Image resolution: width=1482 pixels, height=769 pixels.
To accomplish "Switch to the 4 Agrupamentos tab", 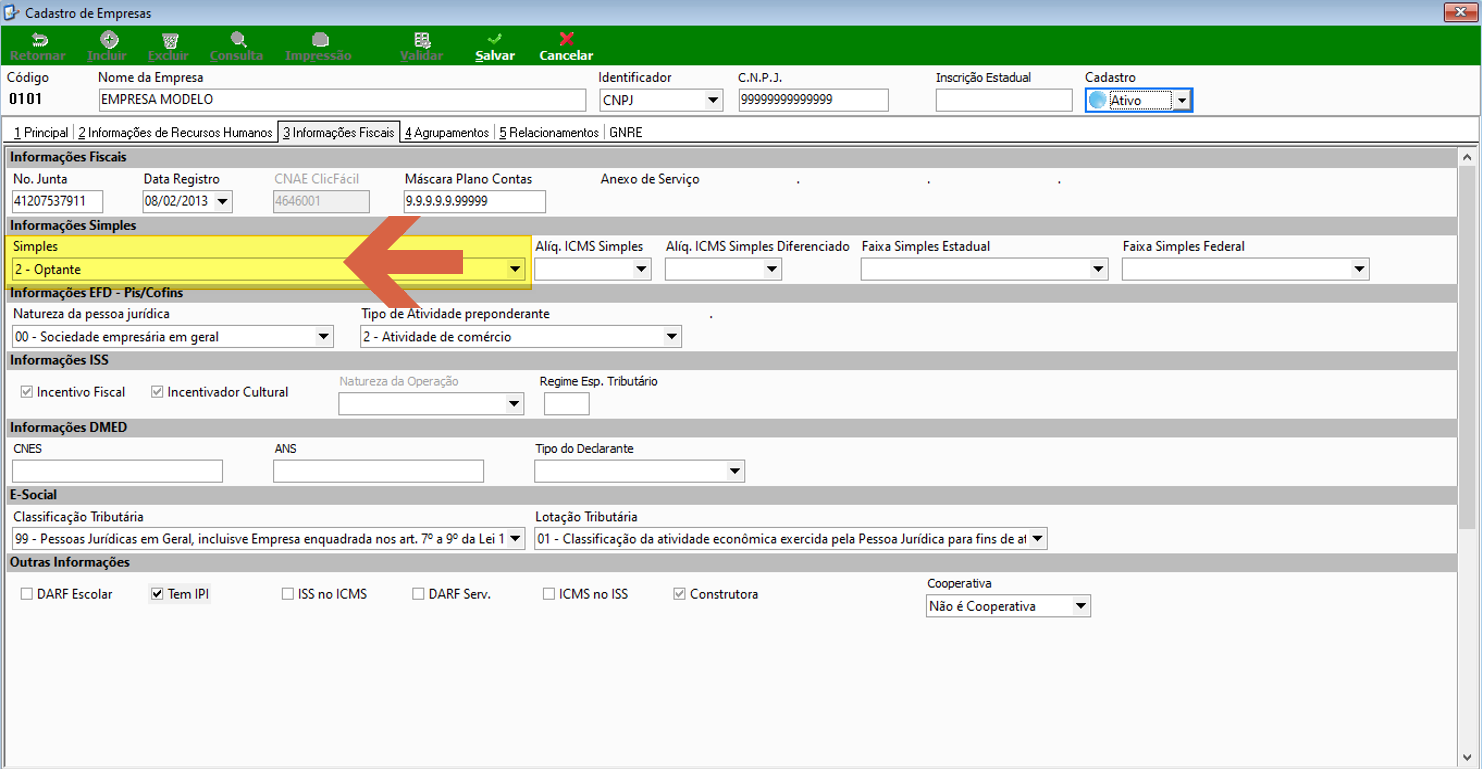I will point(447,132).
